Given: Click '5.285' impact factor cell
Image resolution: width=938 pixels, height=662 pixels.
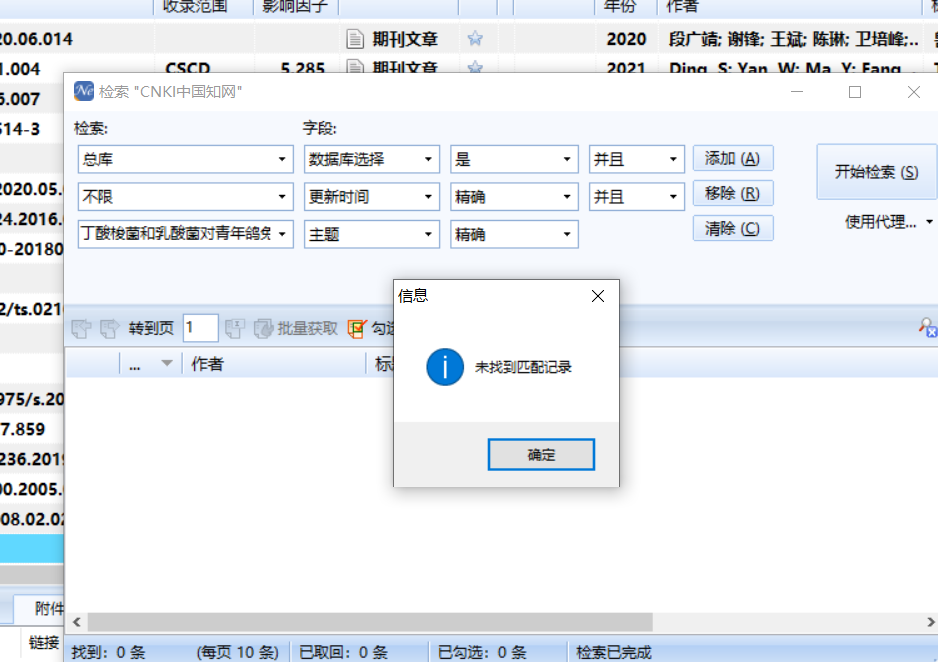Looking at the screenshot, I should coord(303,68).
